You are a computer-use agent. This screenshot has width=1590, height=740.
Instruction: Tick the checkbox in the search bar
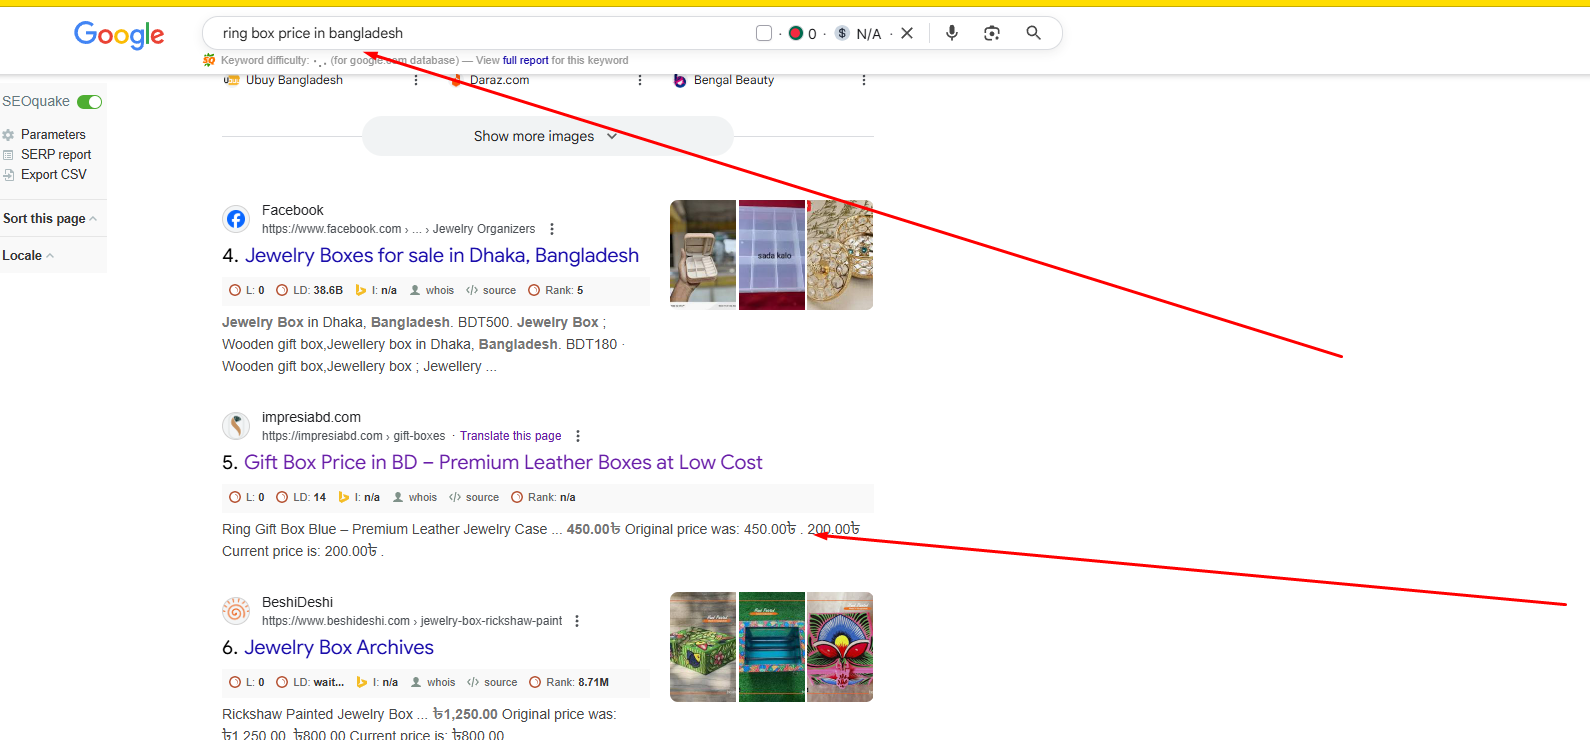(764, 33)
